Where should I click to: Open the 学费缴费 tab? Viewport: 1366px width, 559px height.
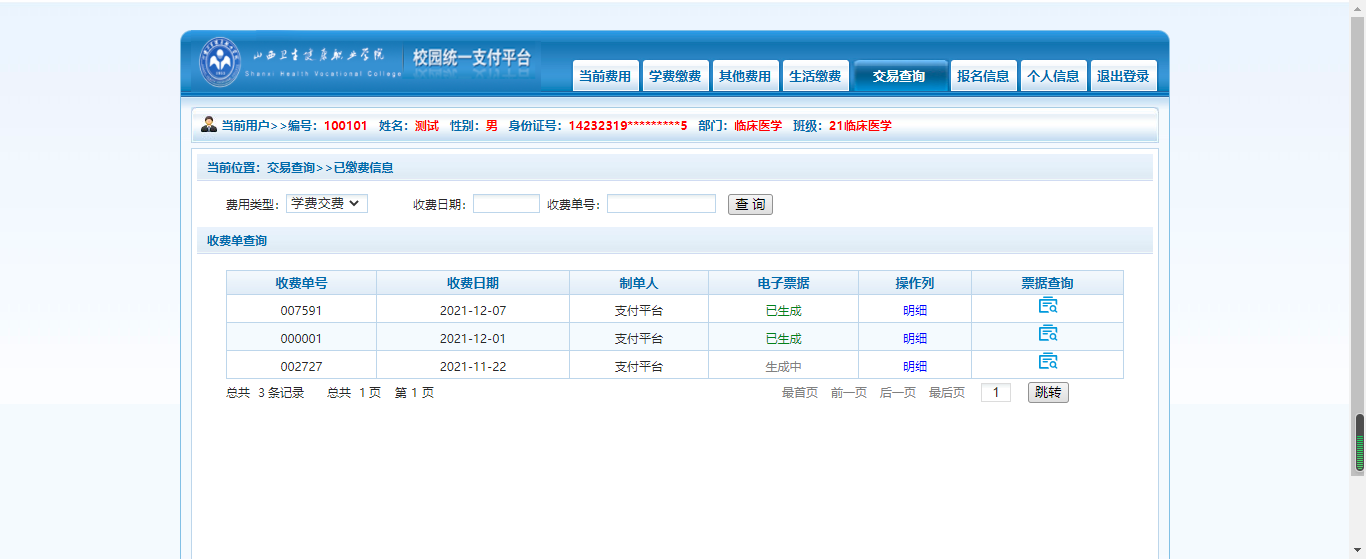(x=675, y=76)
